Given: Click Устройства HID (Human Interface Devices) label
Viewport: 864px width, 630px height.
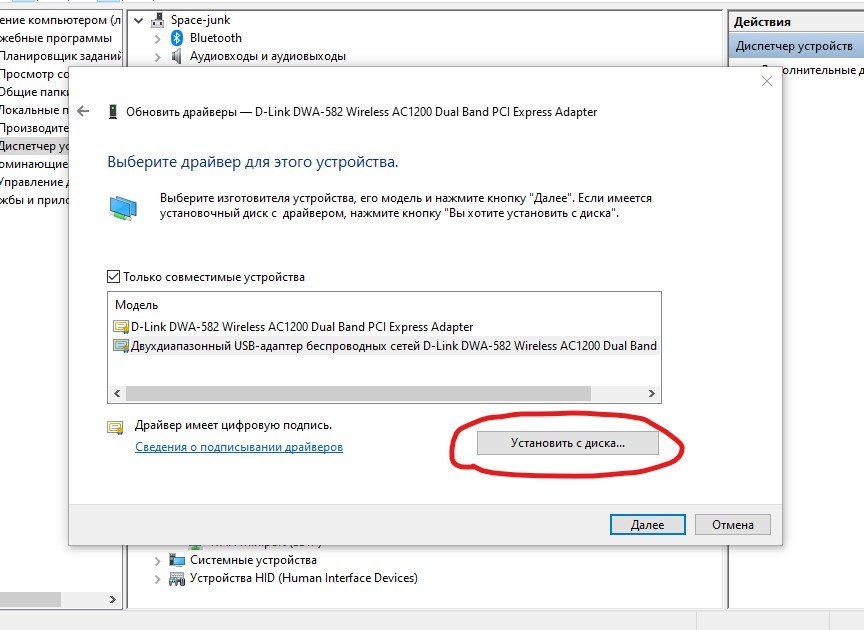Looking at the screenshot, I should pos(304,578).
